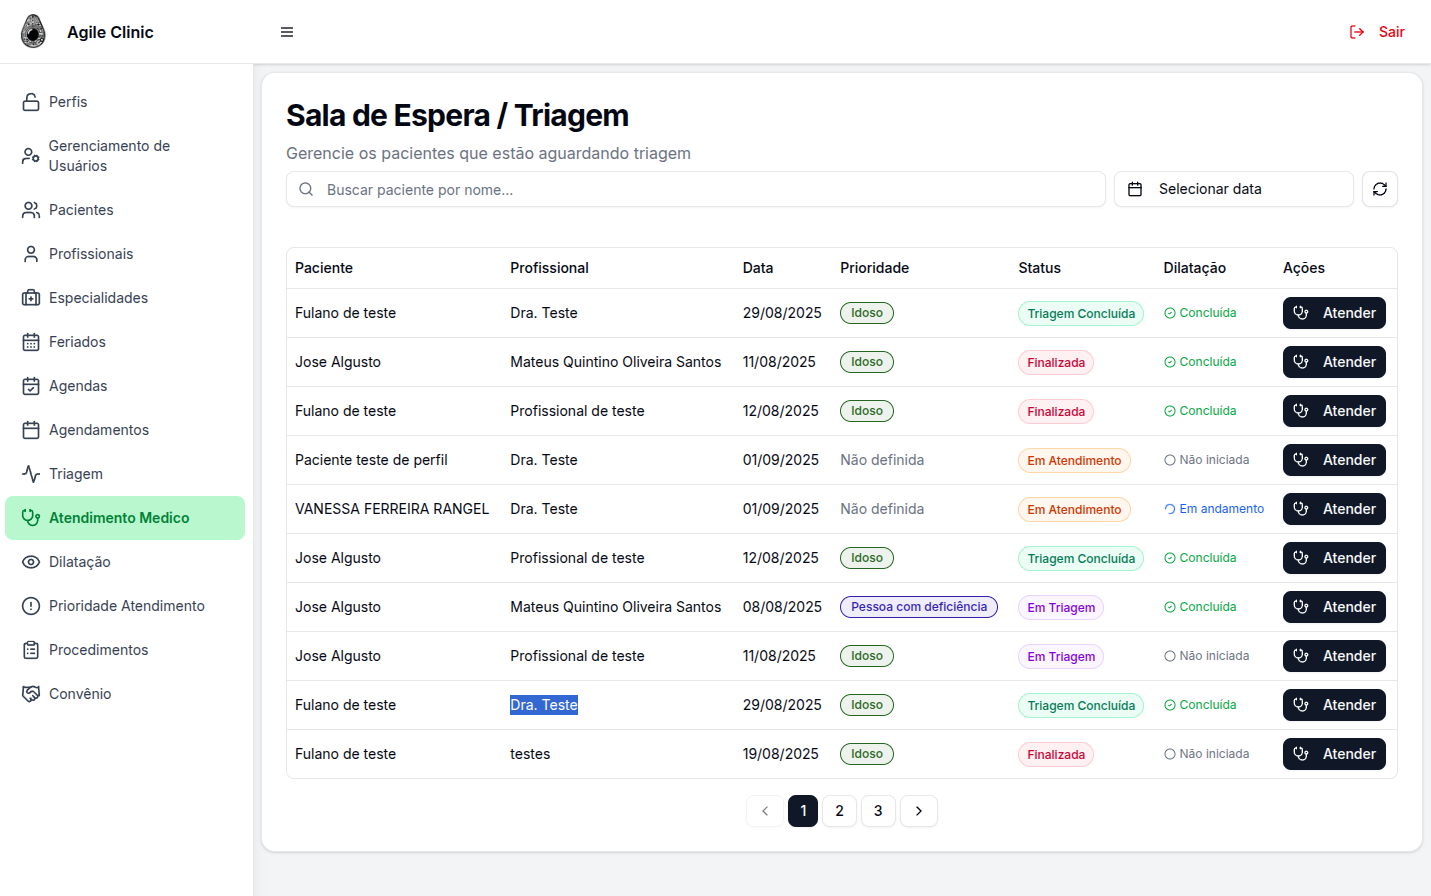Select page 3 in the pagination
This screenshot has height=896, width=1431.
878,811
